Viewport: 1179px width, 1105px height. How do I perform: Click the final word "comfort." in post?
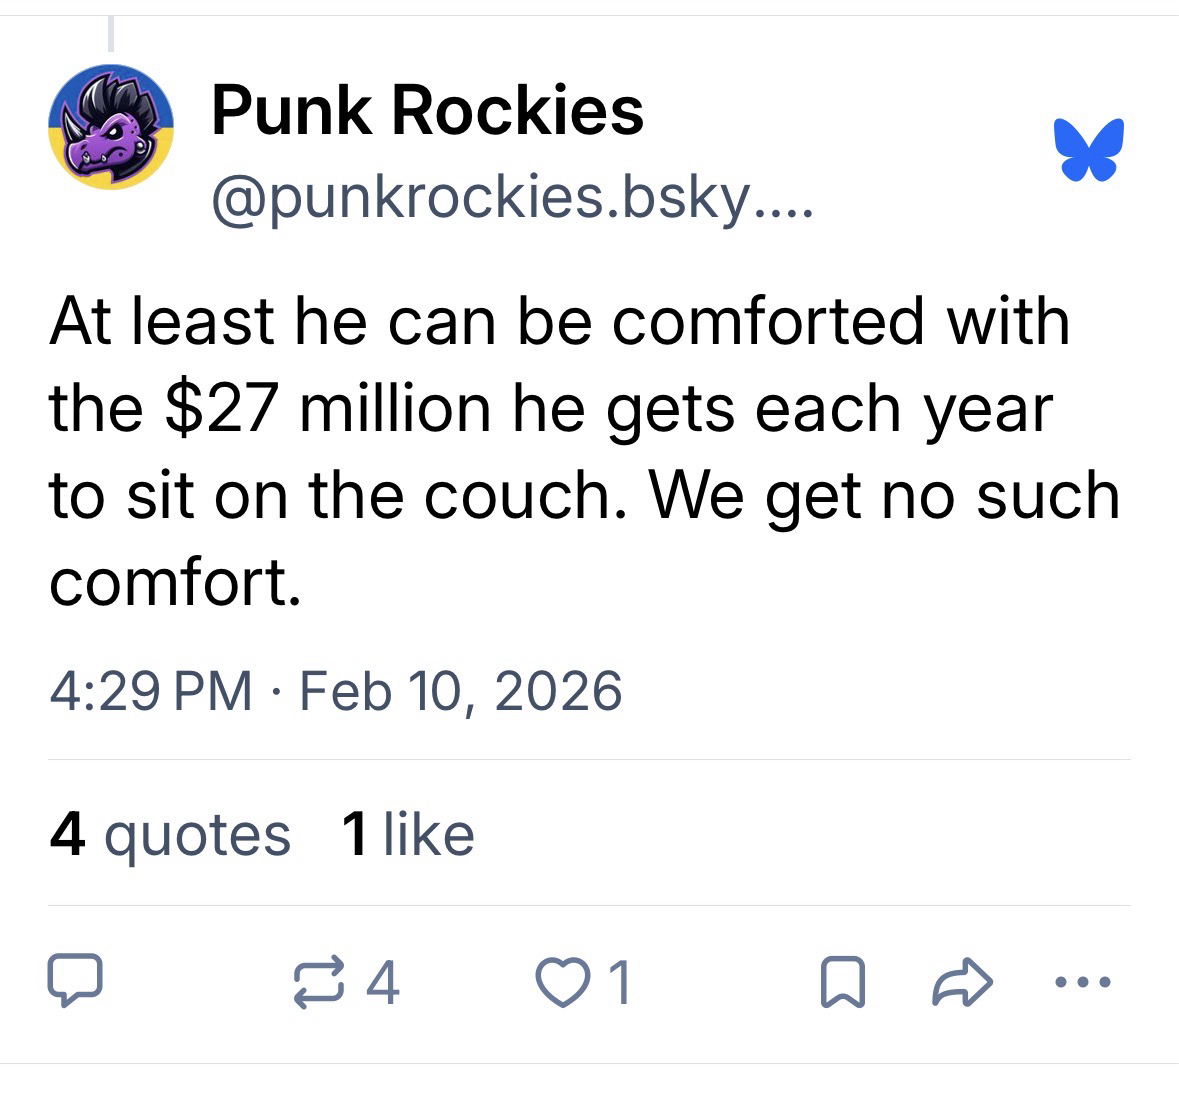coord(175,581)
